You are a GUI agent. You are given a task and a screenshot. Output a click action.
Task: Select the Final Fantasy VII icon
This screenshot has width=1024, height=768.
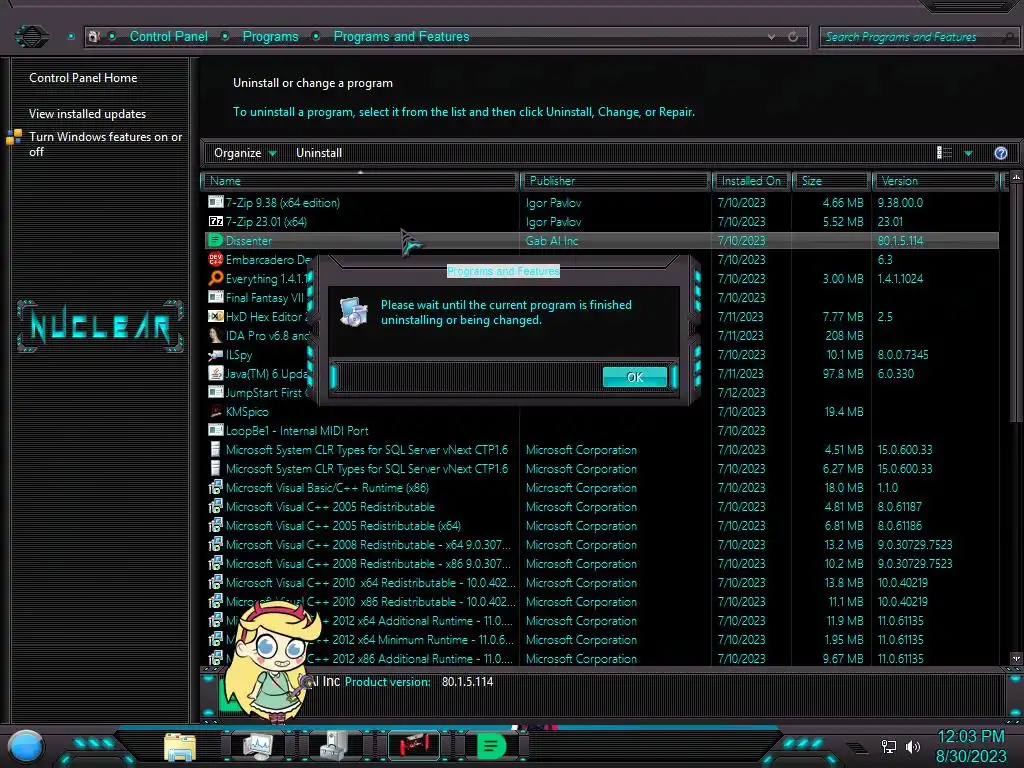(216, 297)
